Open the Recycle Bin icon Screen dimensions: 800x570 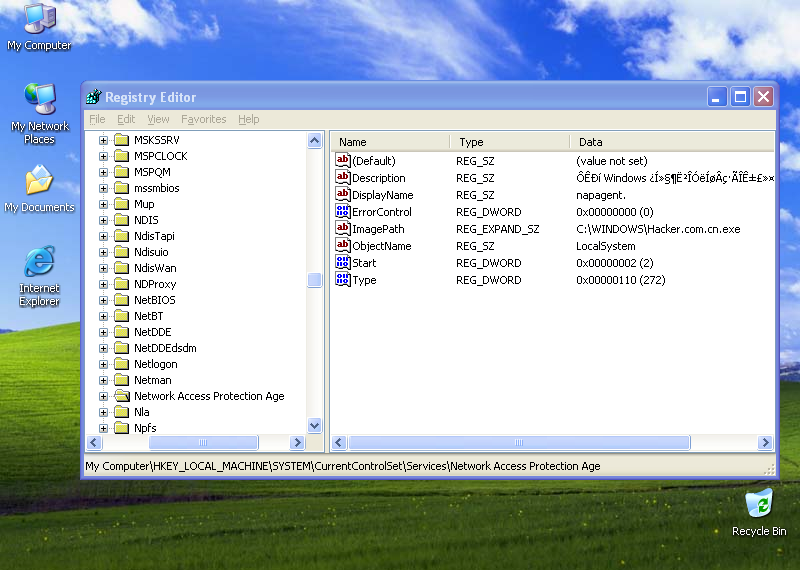(759, 512)
